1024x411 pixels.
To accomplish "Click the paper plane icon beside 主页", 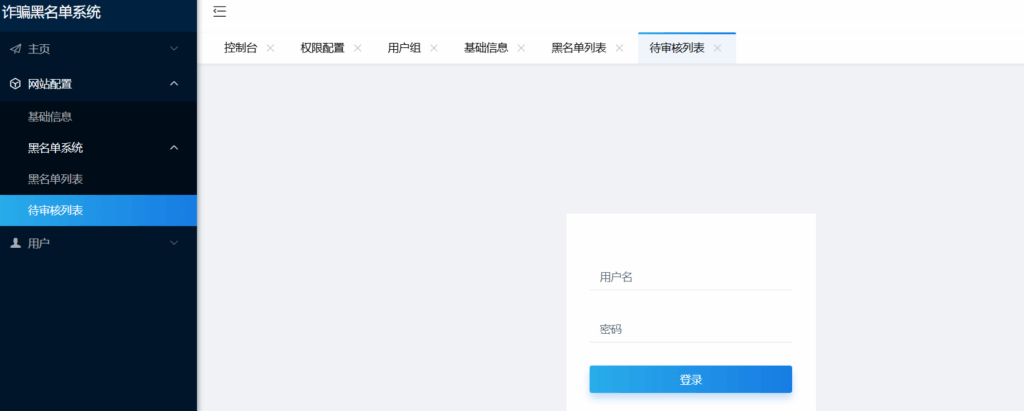I will click(x=16, y=49).
